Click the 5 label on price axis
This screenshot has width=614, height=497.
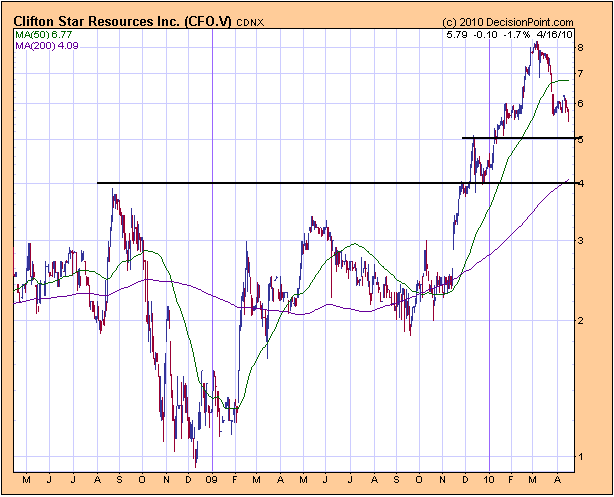[580, 139]
